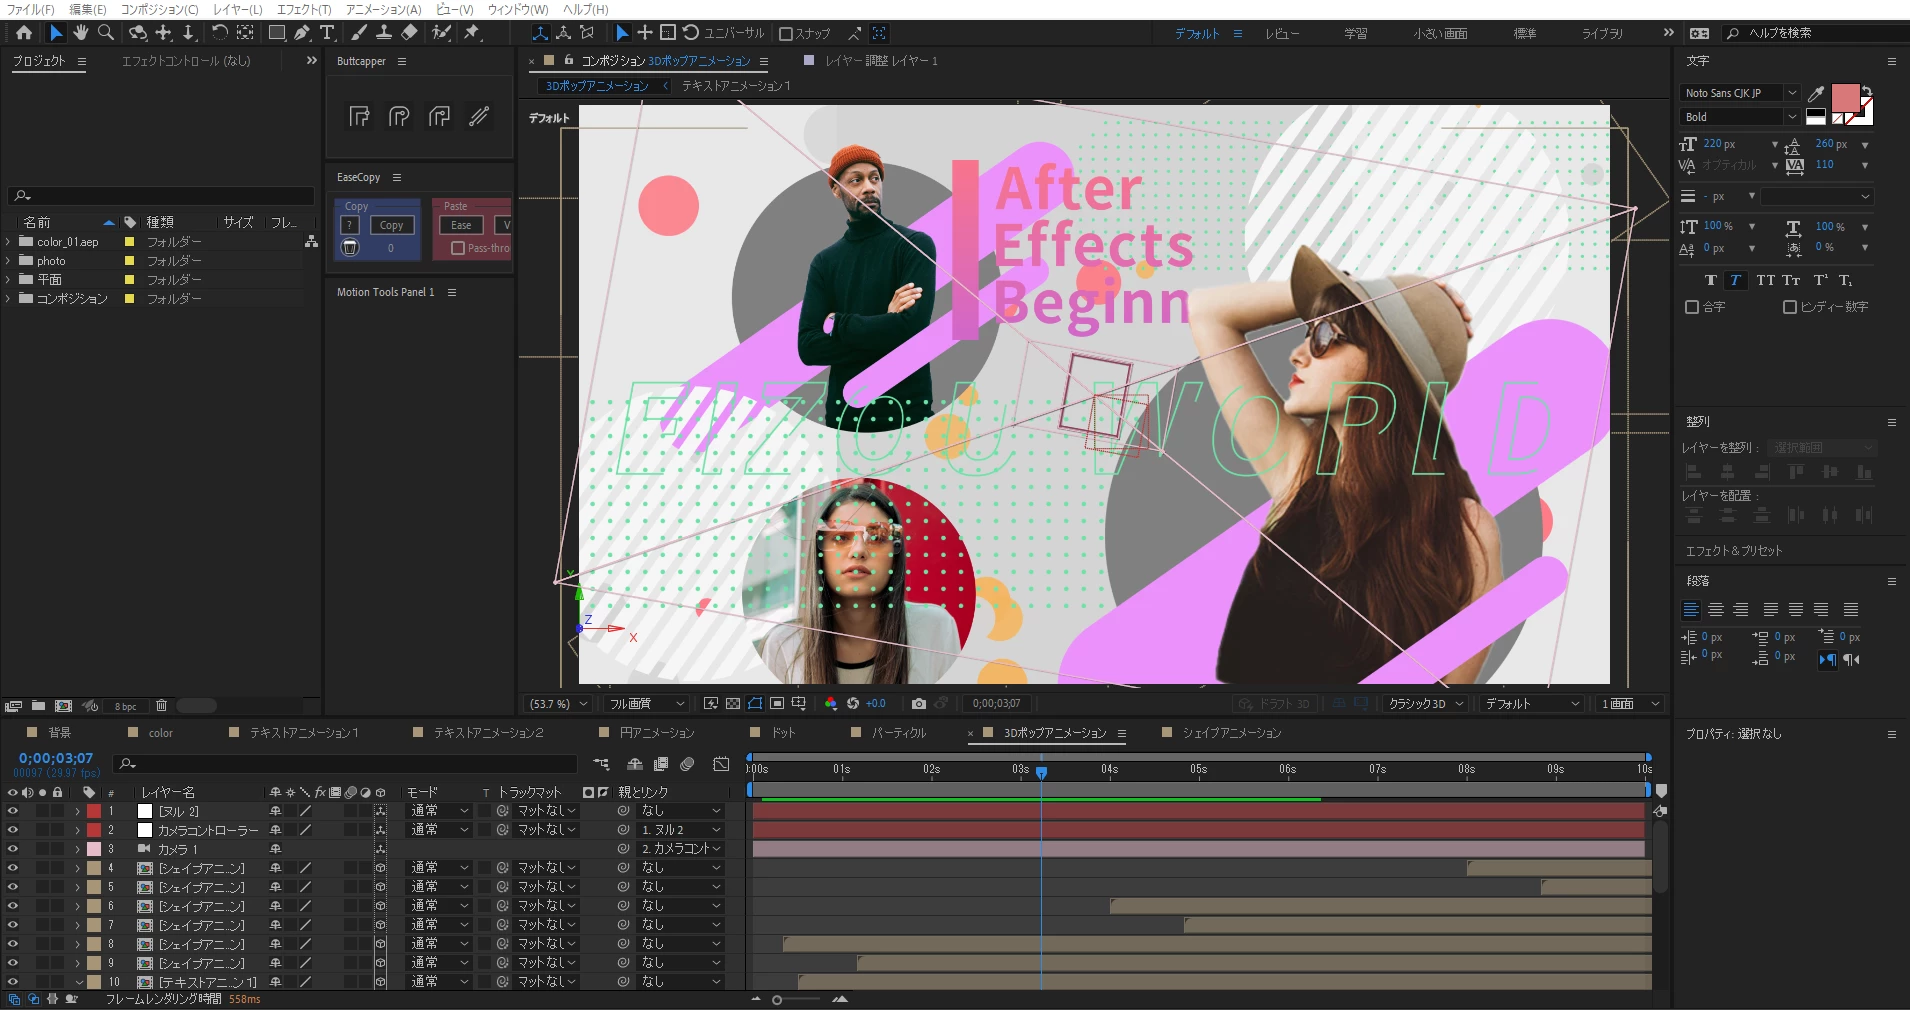This screenshot has height=1010, width=1910.
Task: Click the delete trash icon in Project panel
Action: coord(161,706)
